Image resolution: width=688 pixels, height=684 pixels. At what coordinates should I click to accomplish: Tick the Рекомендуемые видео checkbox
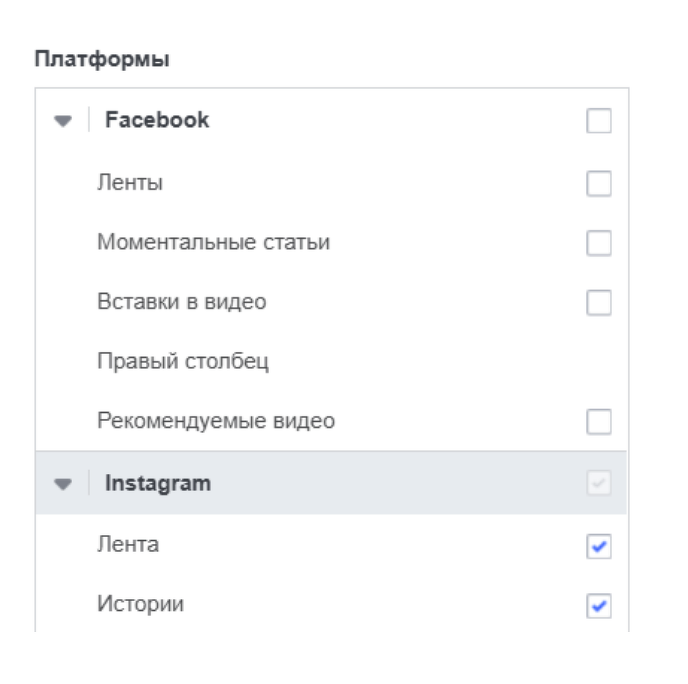599,422
